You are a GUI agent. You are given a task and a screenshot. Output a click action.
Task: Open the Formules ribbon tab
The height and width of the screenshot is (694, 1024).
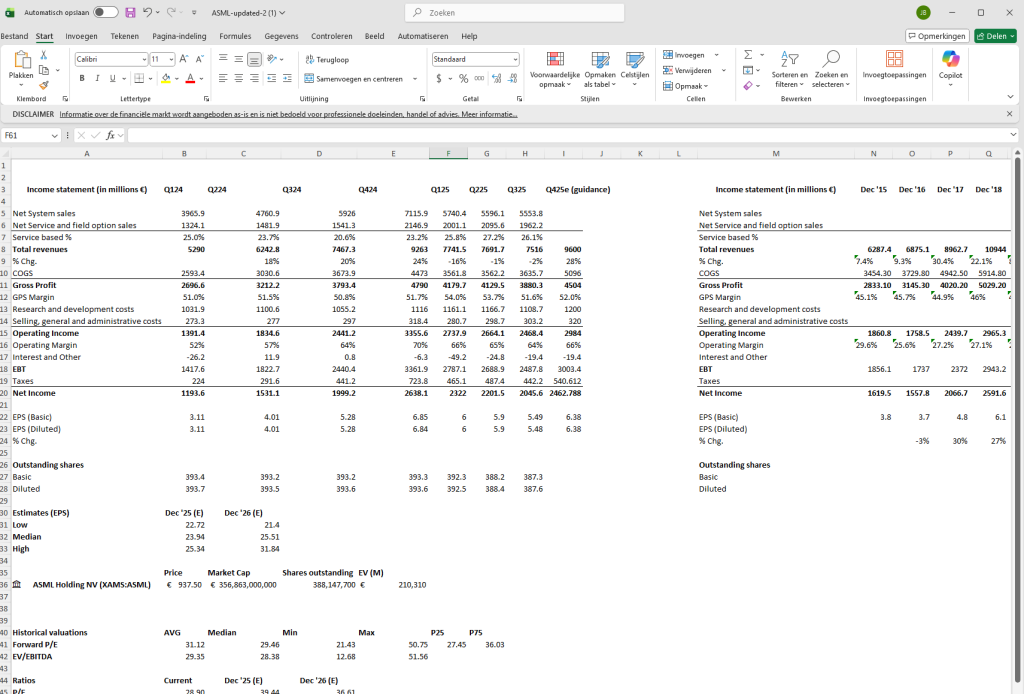coord(235,36)
